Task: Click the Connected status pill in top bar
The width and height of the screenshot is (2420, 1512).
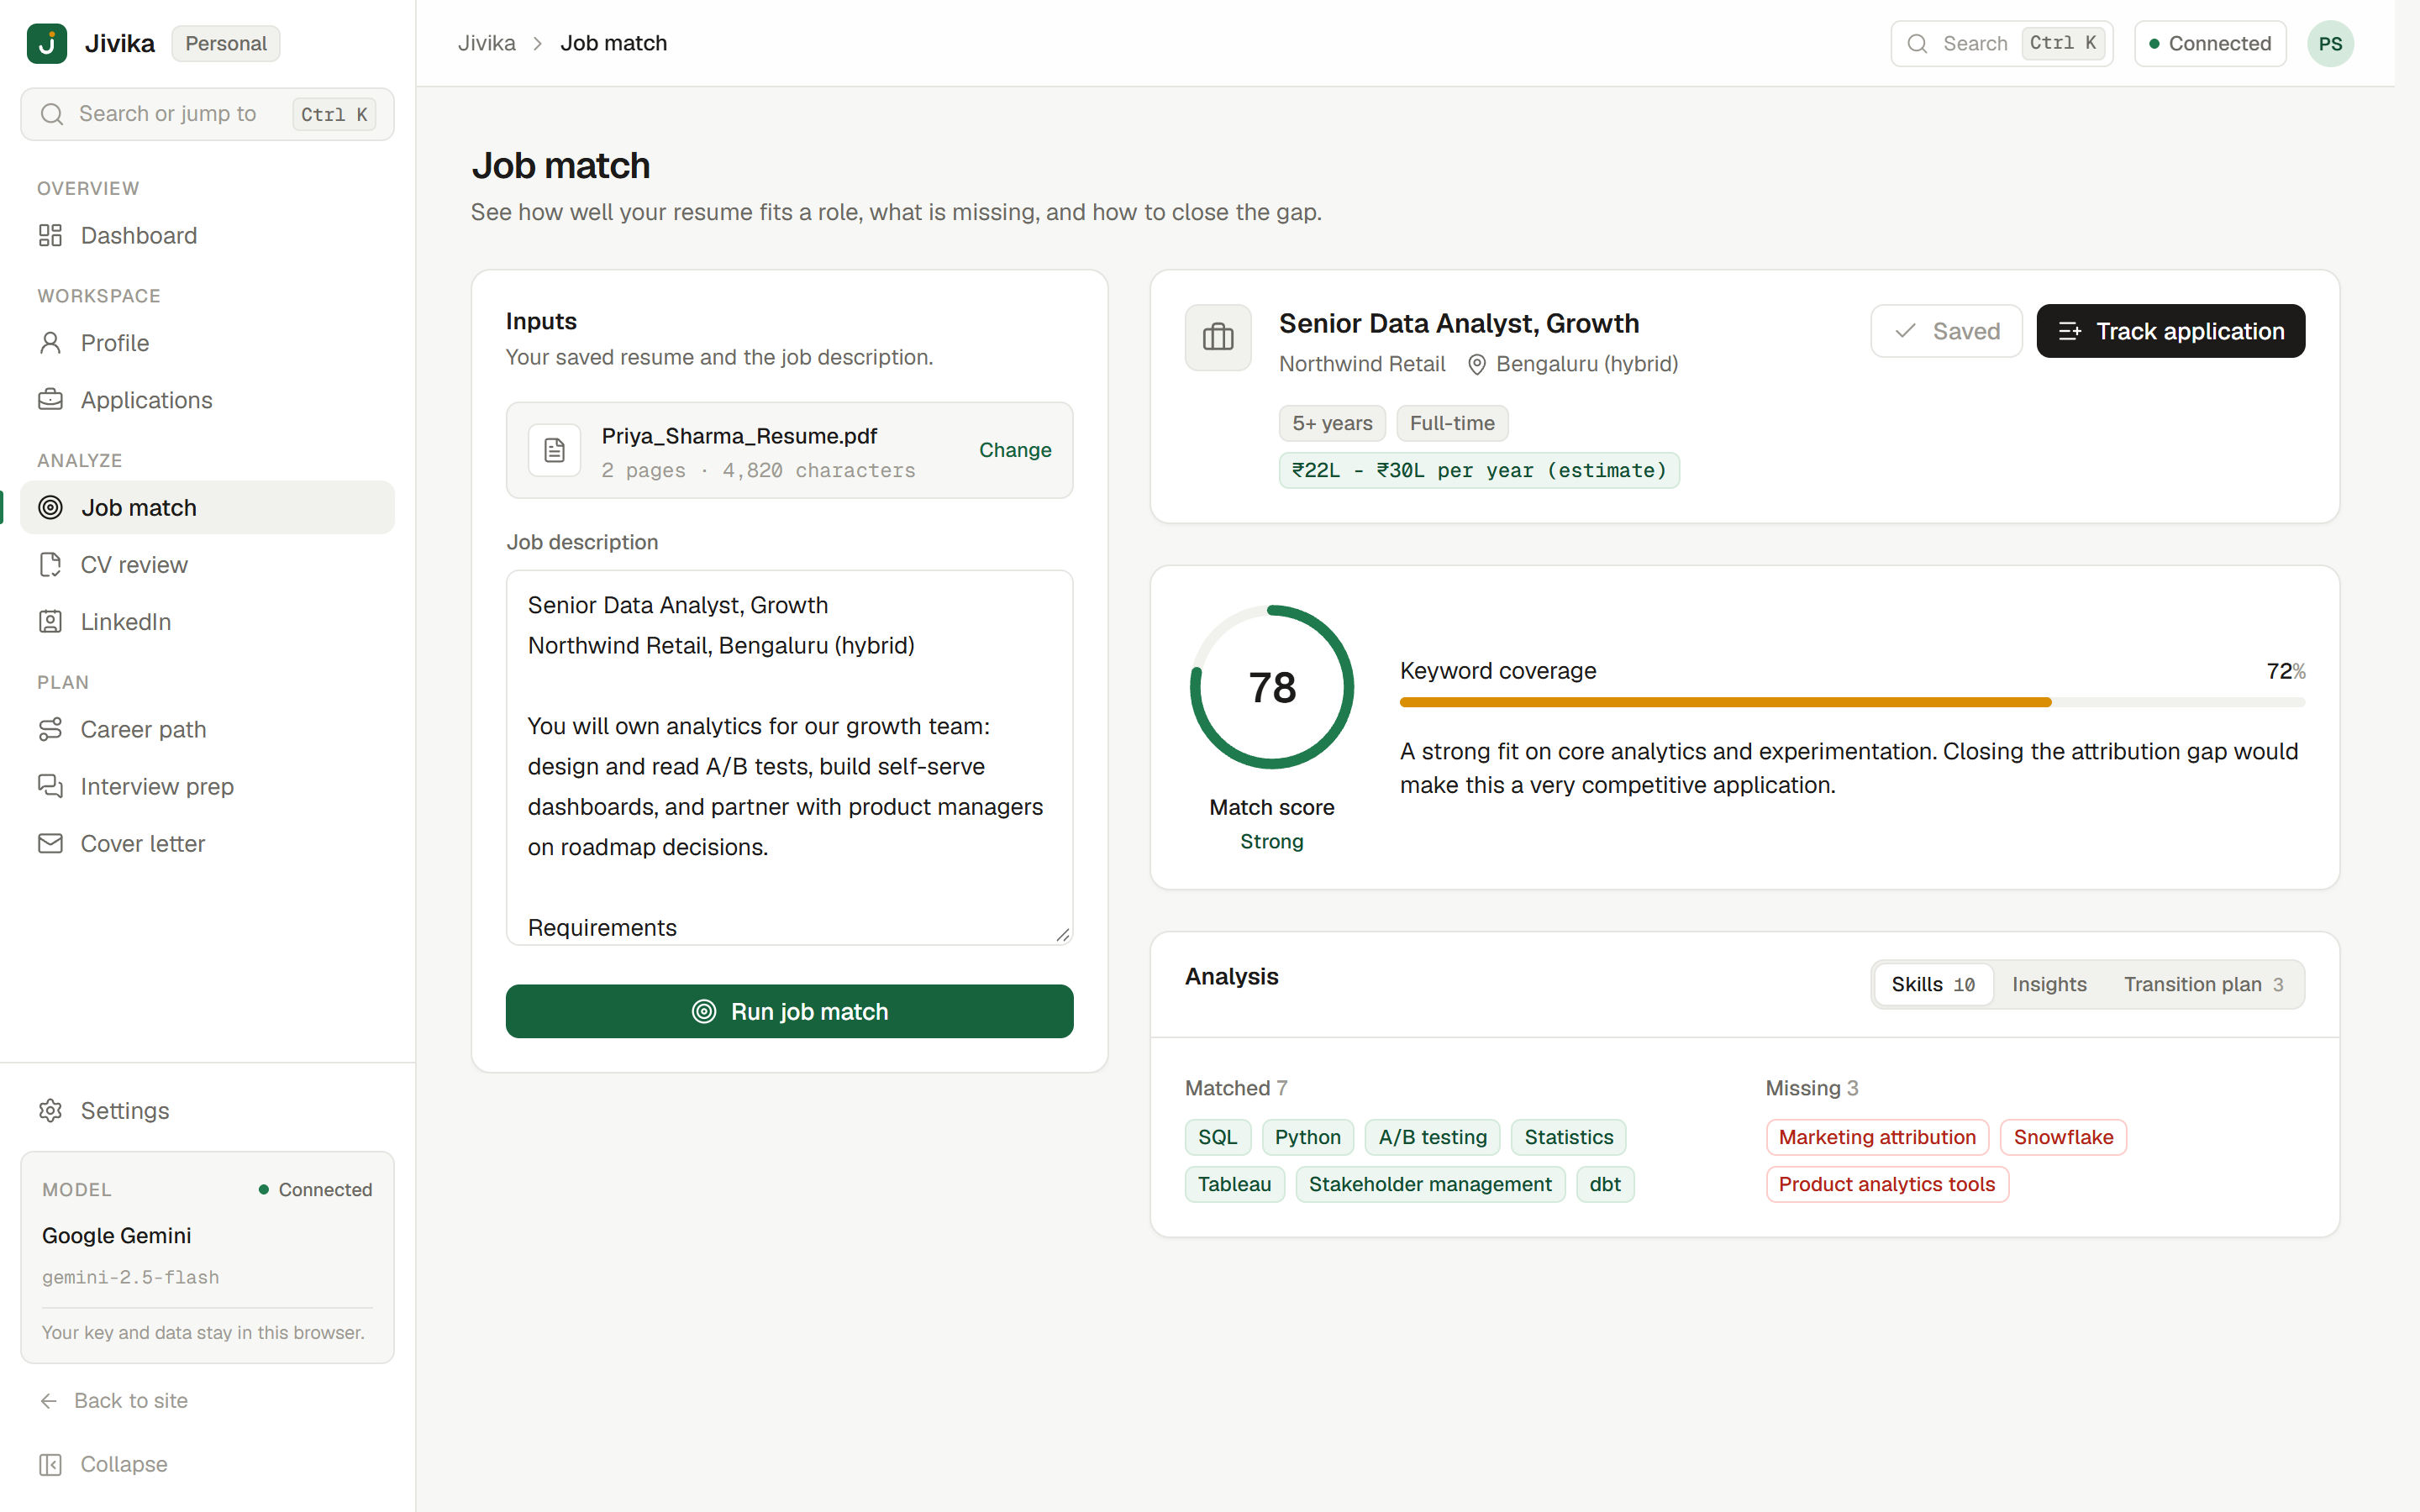Action: [2210, 43]
